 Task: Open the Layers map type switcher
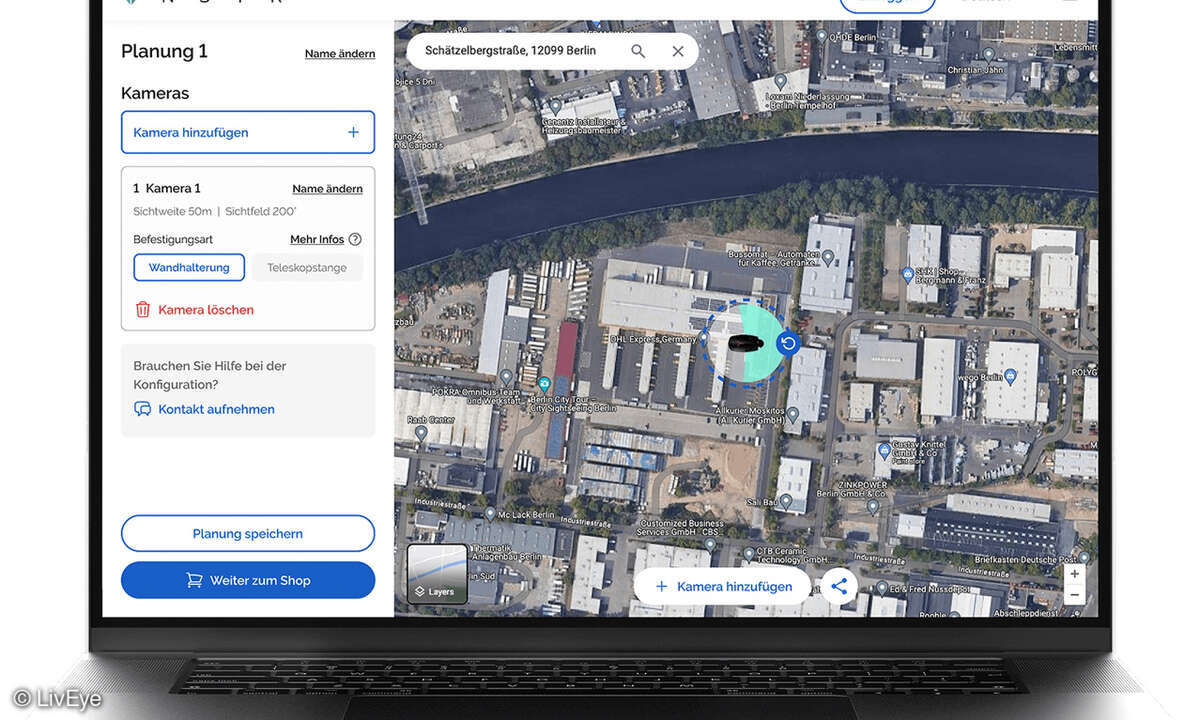coord(437,574)
